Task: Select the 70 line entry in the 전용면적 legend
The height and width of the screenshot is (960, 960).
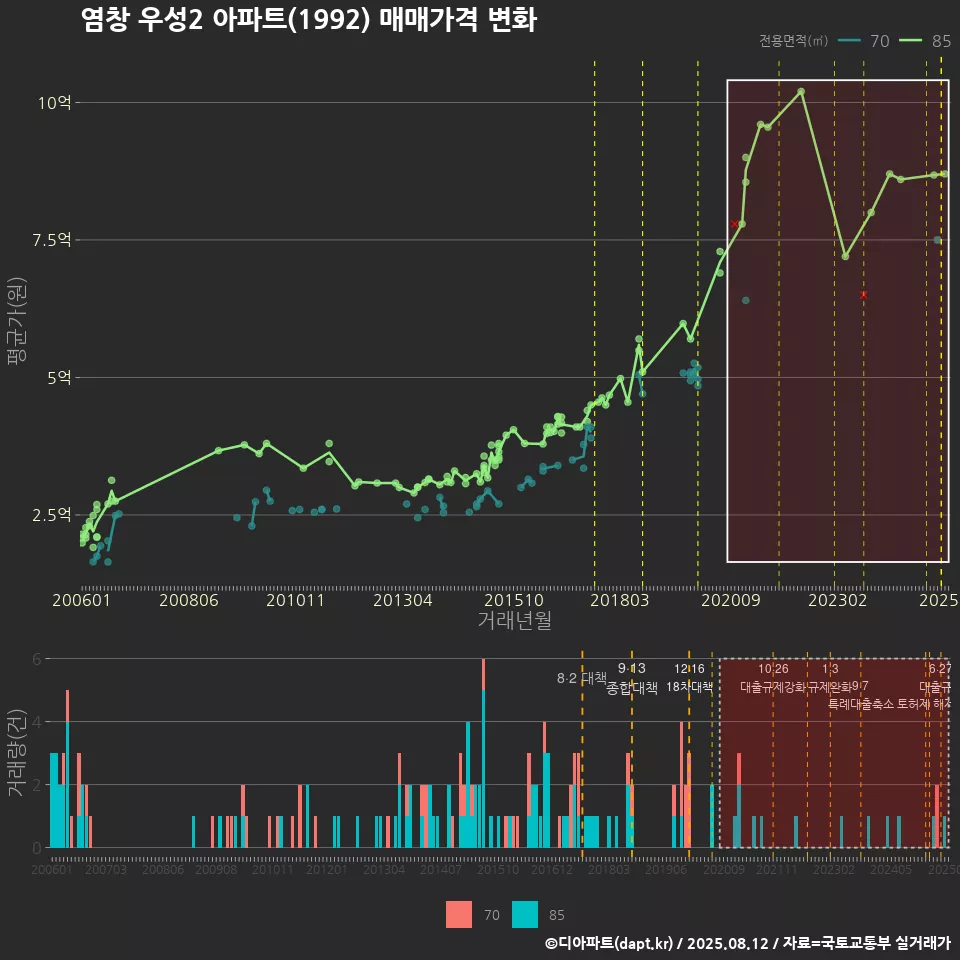Action: point(863,41)
